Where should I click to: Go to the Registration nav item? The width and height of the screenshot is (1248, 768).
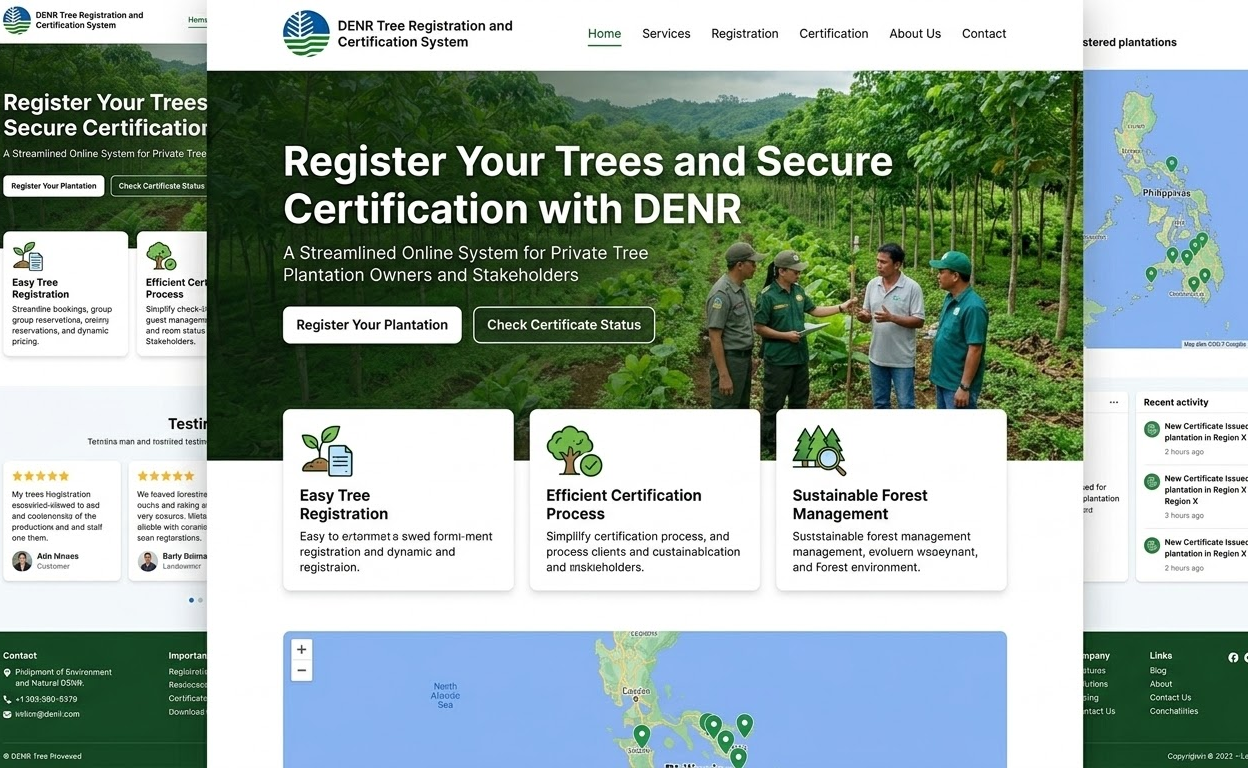pos(745,33)
